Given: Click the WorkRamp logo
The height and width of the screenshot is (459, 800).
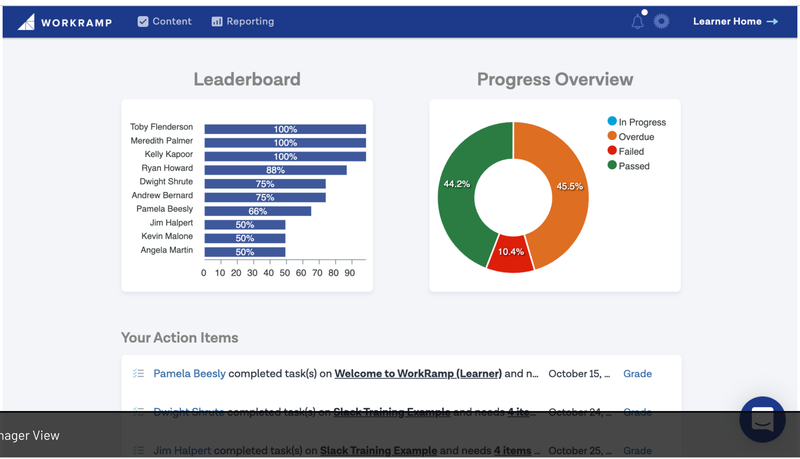Looking at the screenshot, I should 65,22.
